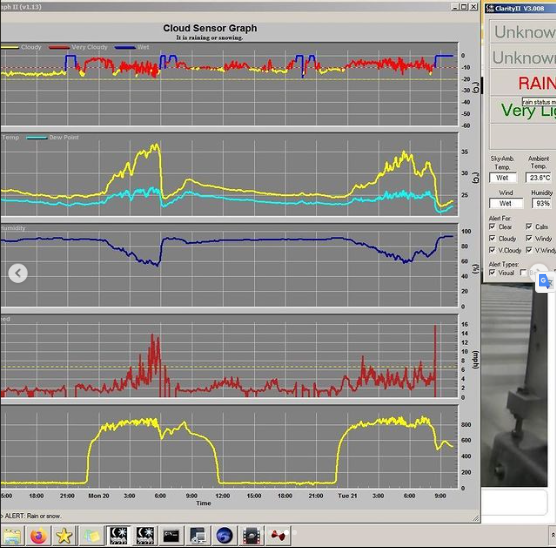Click the red bow-tie taskbar icon

(278, 536)
